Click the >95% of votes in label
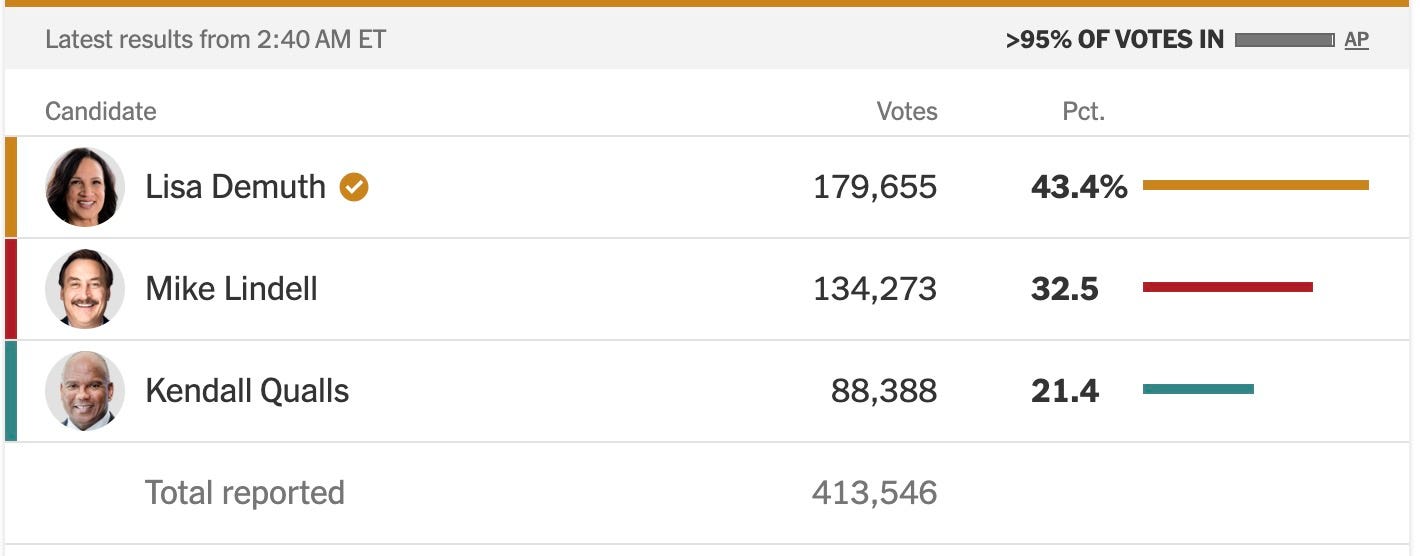1420x556 pixels. (1115, 40)
